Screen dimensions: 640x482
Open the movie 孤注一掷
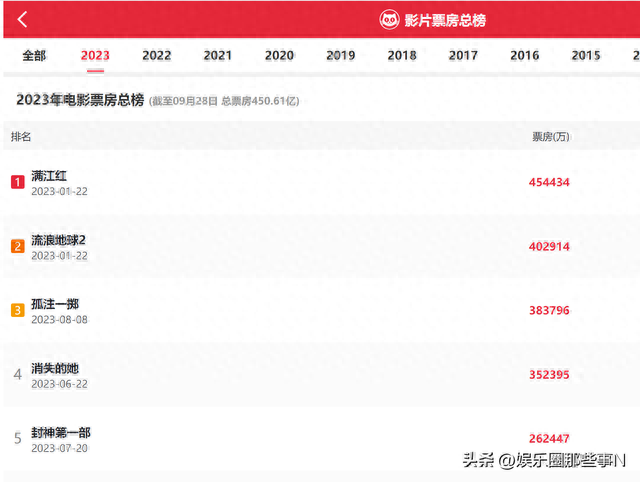55,304
